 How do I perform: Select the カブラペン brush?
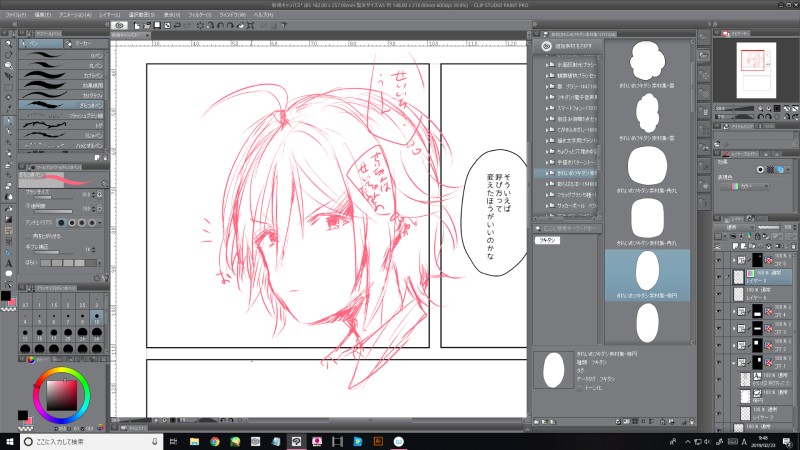point(61,75)
